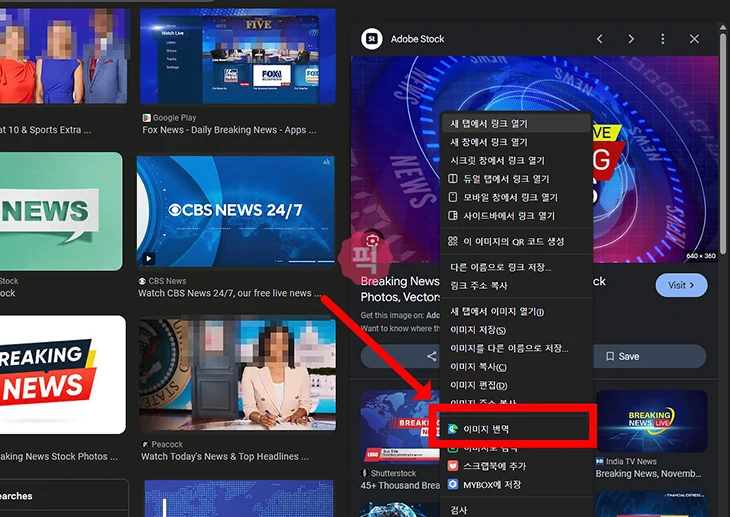Click the Visit button
This screenshot has width=730, height=517.
[x=681, y=285]
